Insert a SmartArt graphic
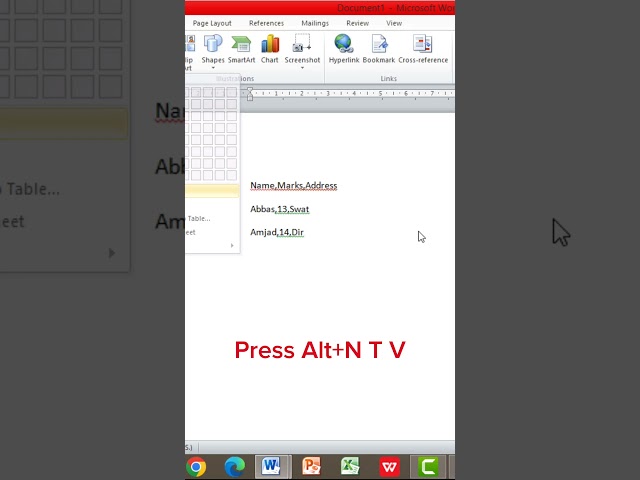This screenshot has width=640, height=480. pyautogui.click(x=241, y=49)
